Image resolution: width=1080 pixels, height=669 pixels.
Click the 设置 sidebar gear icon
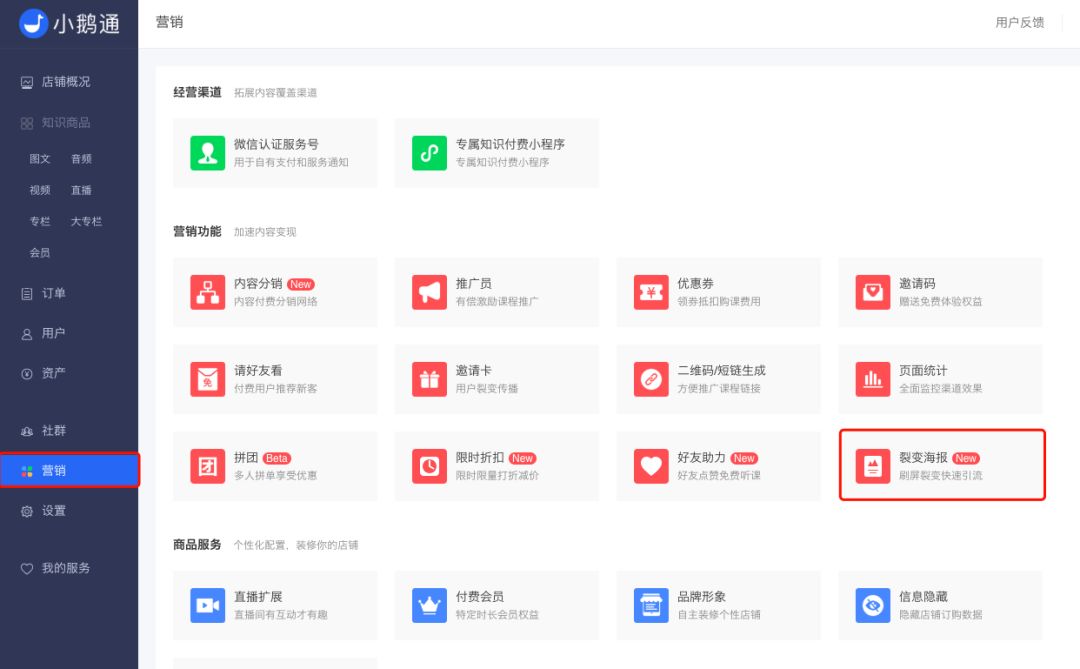27,511
